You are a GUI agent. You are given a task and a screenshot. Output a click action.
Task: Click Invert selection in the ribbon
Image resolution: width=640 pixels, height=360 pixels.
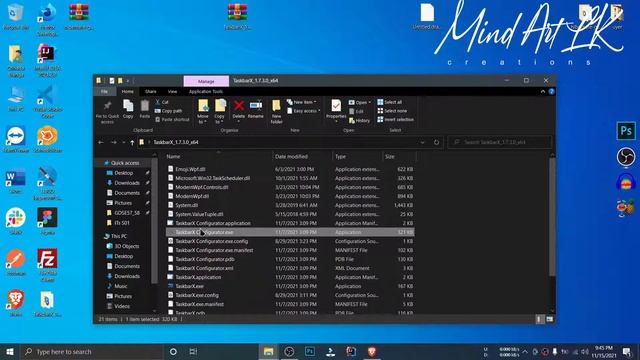coord(396,120)
